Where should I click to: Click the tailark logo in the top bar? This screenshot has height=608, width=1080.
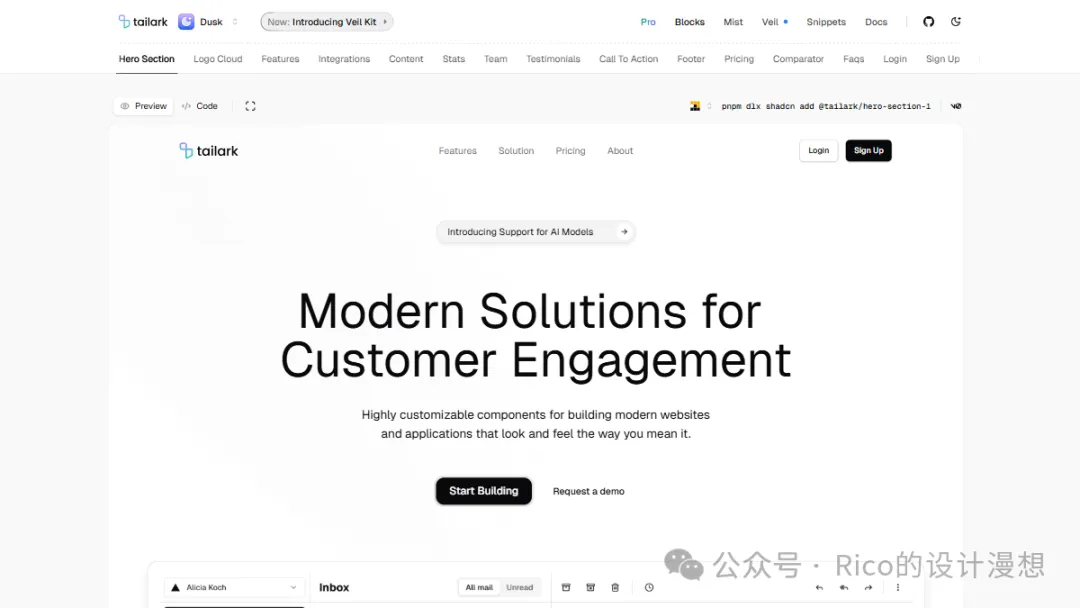click(143, 22)
